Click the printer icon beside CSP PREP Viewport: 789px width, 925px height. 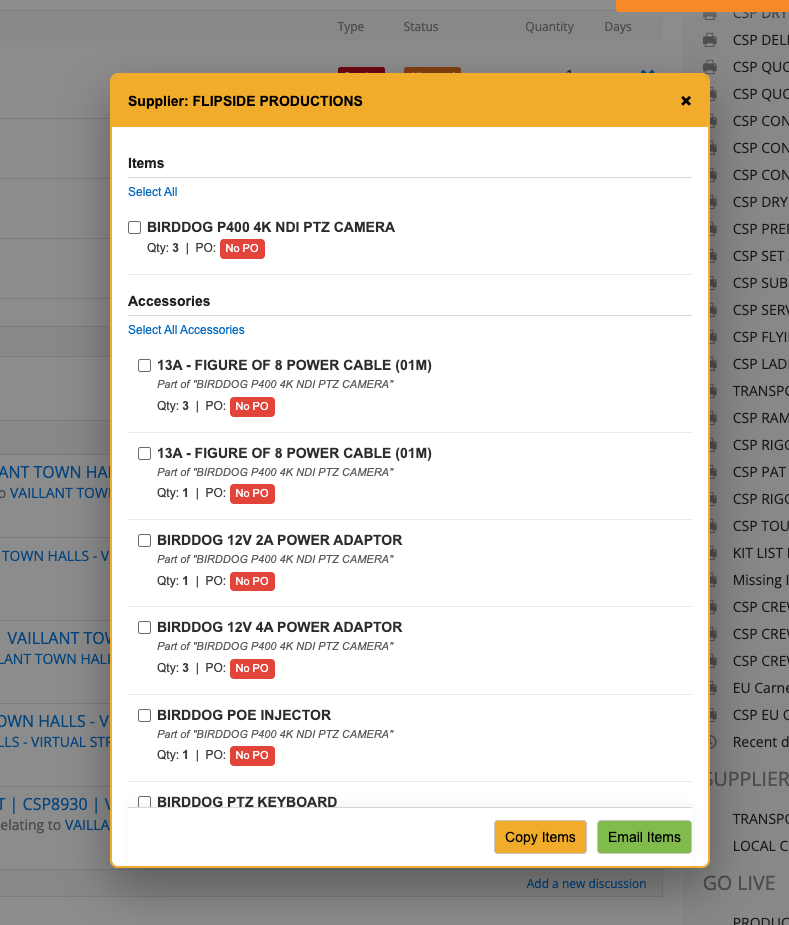(712, 229)
